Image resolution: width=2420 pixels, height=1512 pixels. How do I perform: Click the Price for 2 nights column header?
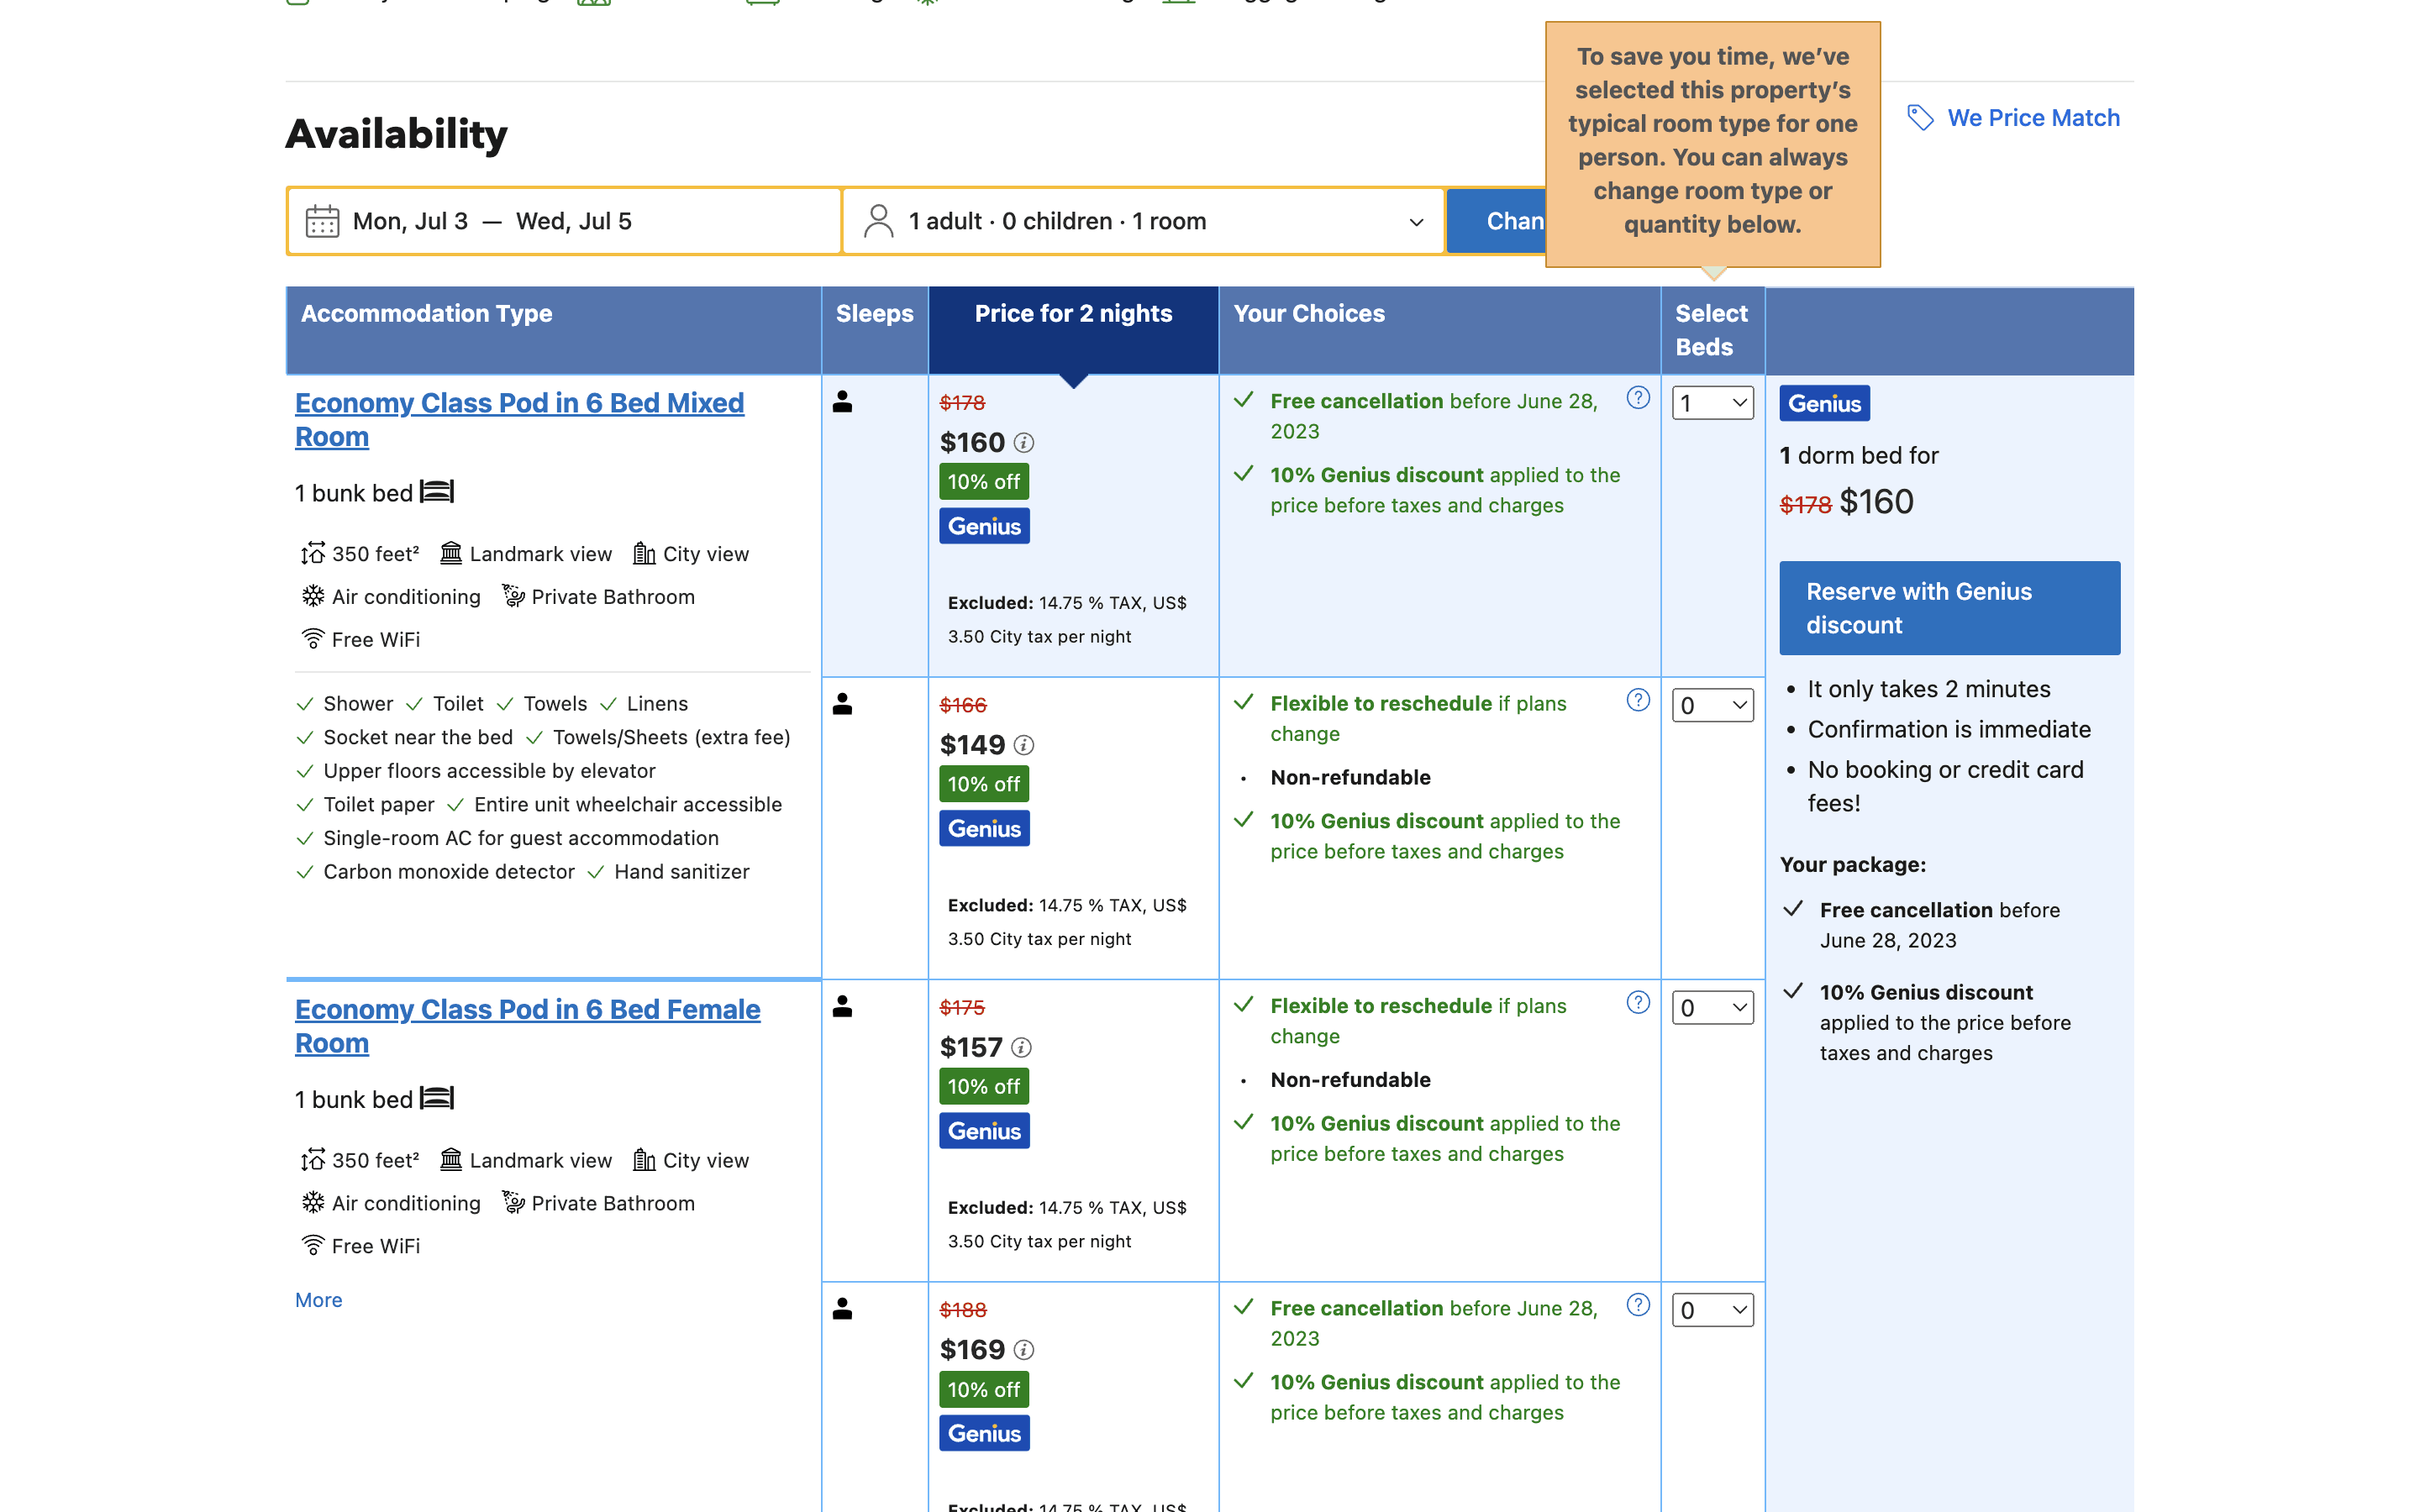[1073, 314]
